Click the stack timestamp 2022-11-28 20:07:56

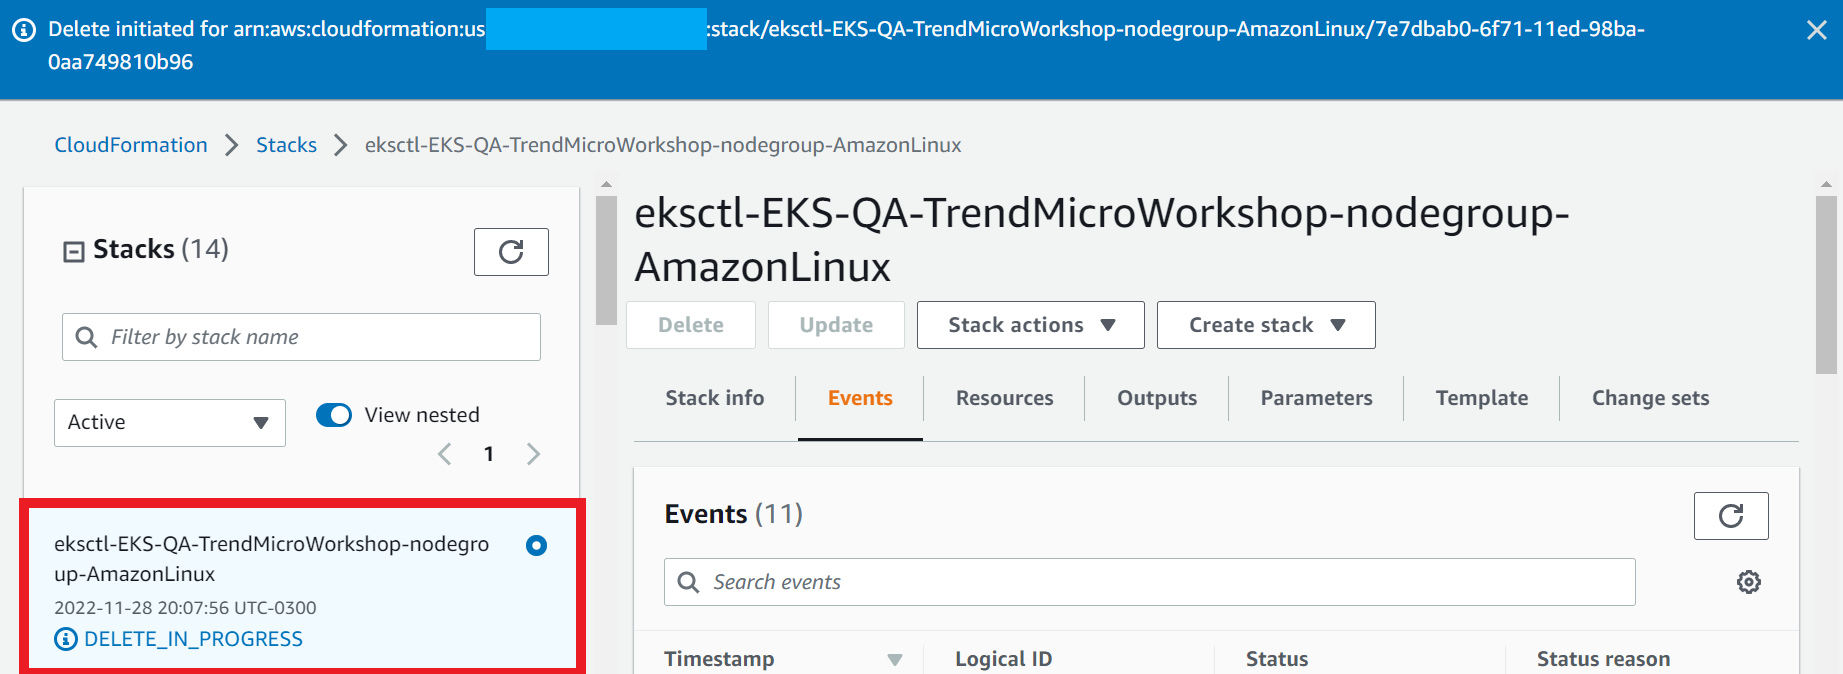click(x=185, y=608)
